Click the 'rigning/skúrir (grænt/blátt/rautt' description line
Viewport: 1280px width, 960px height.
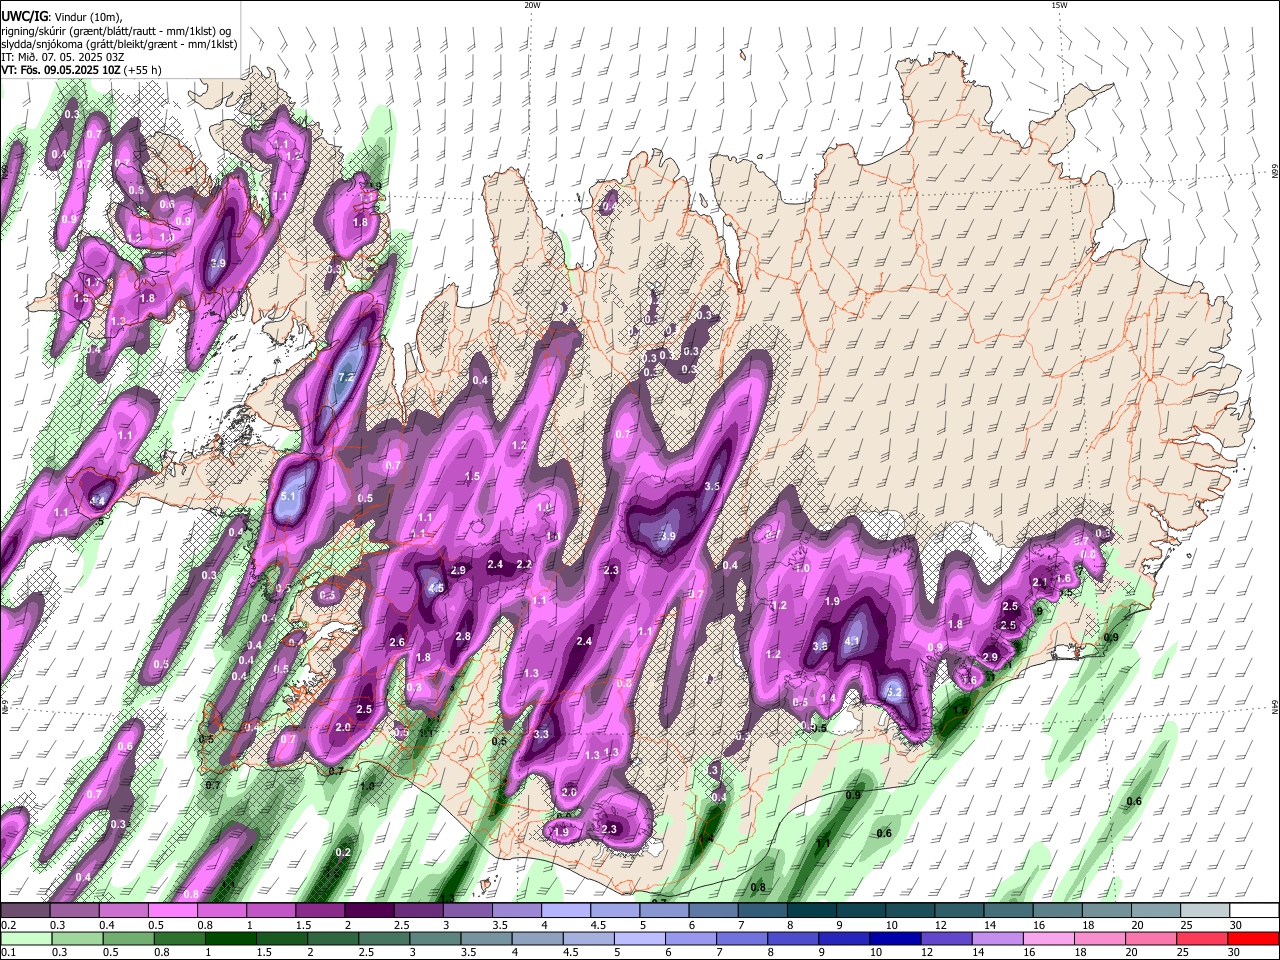116,31
